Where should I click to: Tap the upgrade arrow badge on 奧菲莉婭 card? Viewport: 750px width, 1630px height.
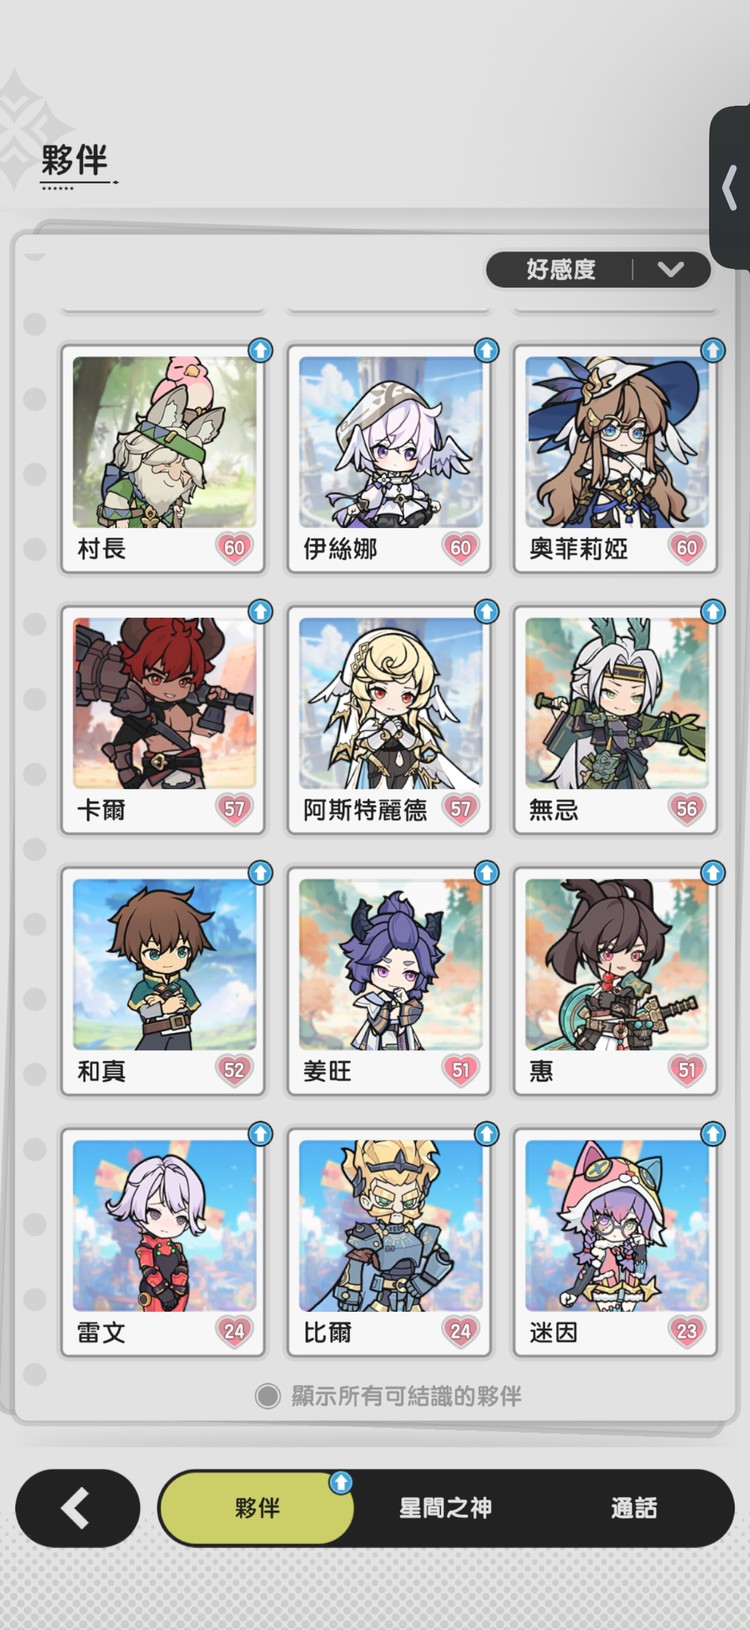point(712,350)
